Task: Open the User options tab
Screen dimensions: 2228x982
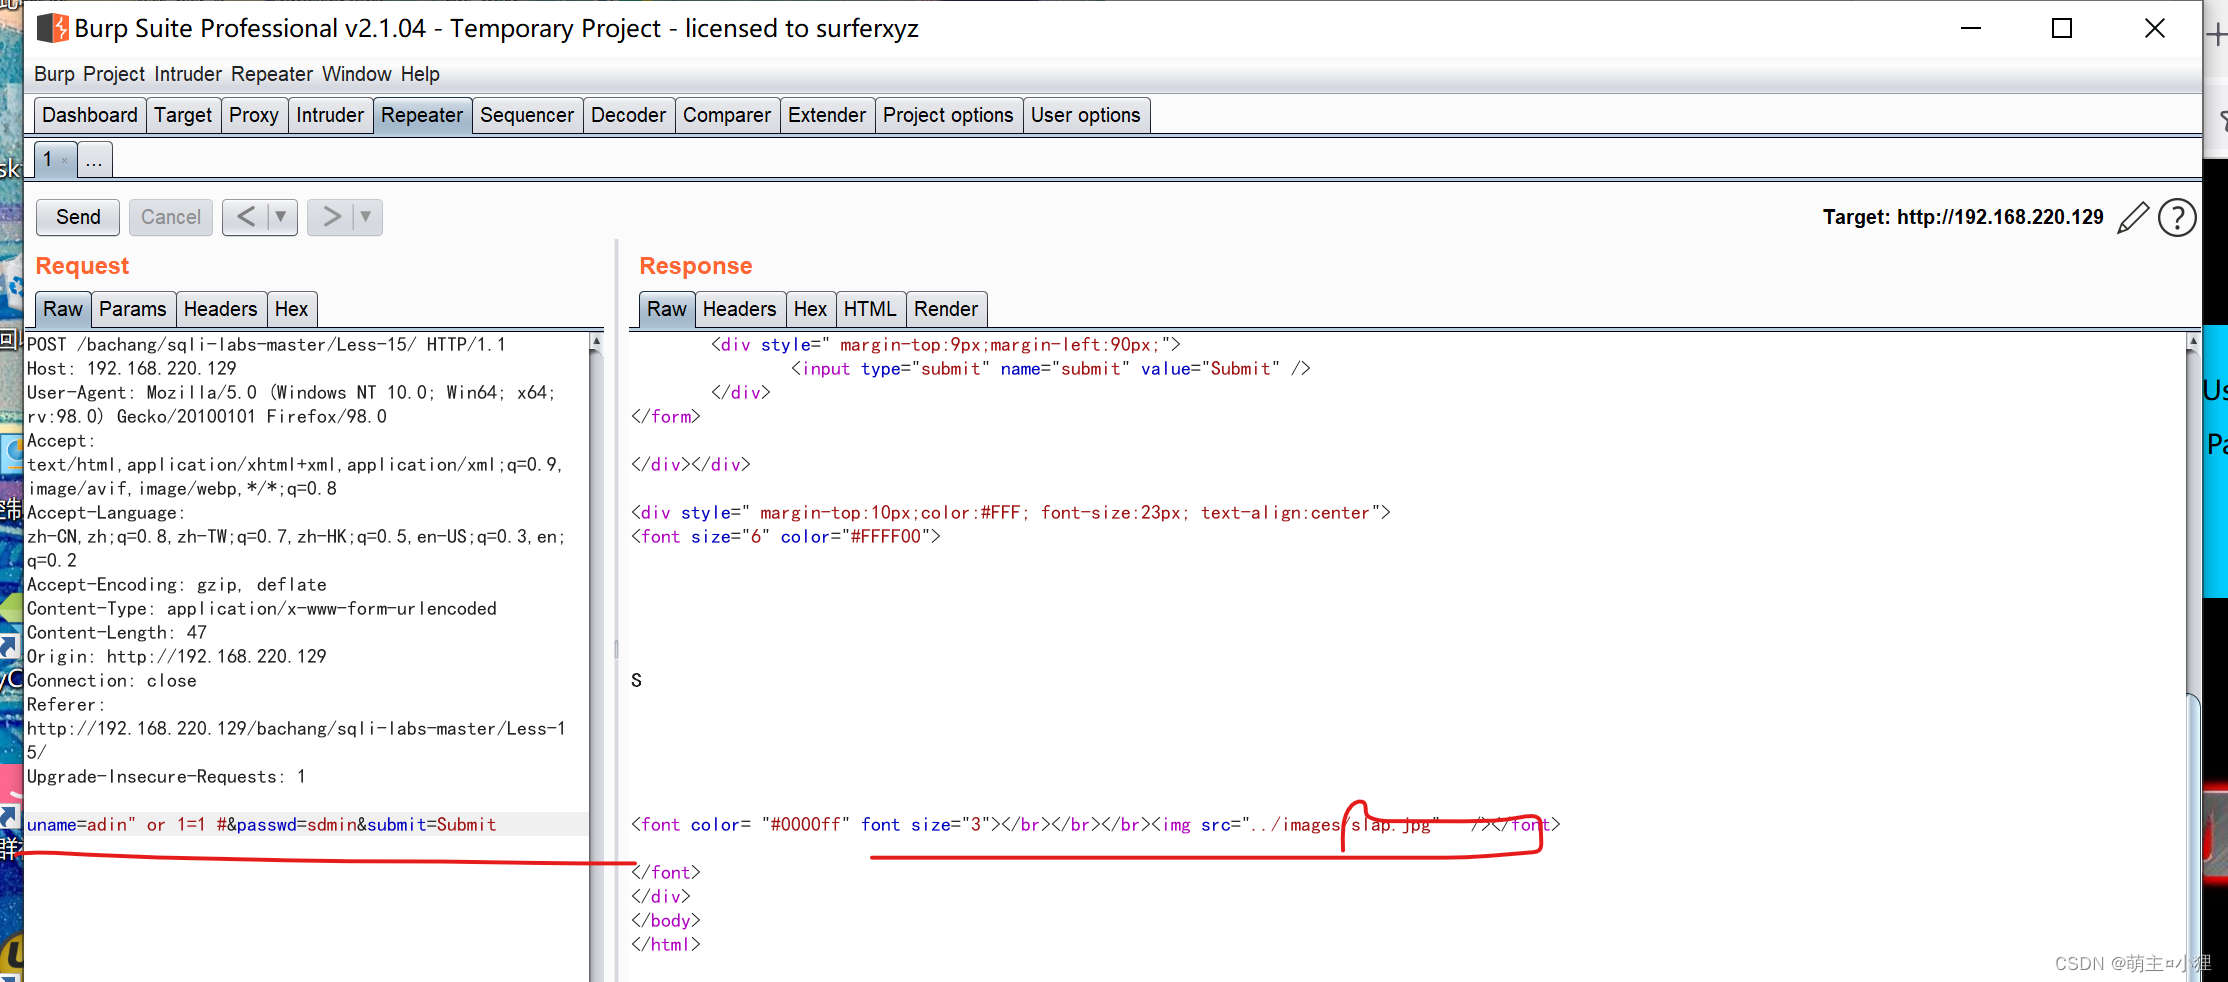Action: tap(1086, 115)
